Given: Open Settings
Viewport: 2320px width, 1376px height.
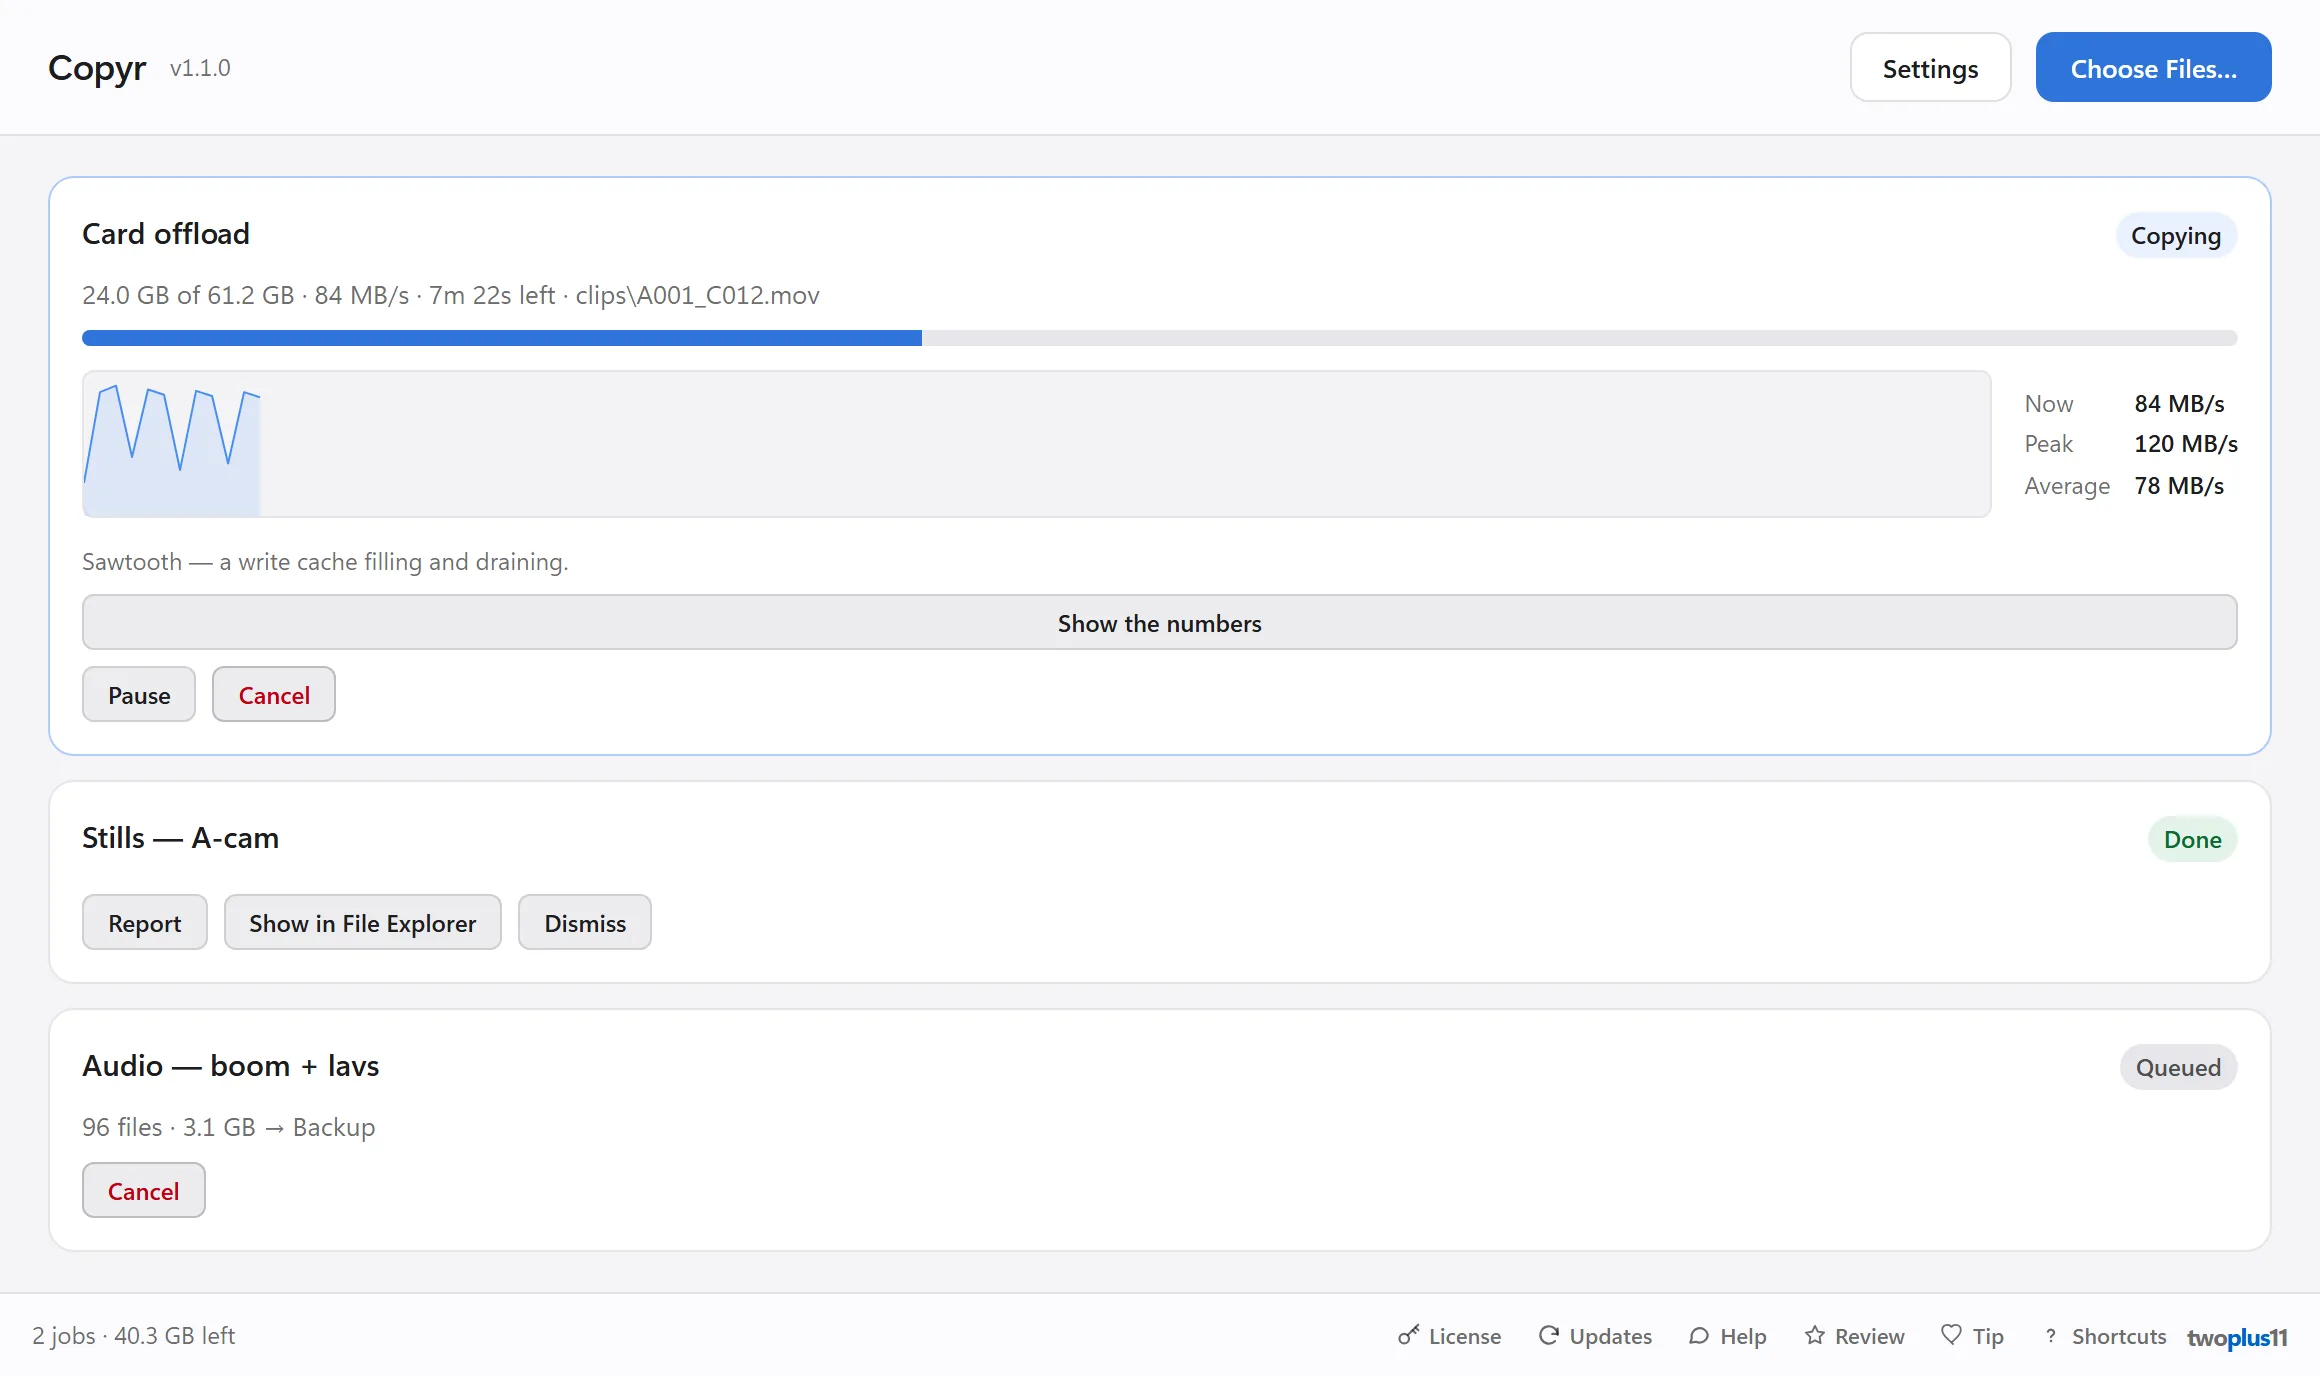Looking at the screenshot, I should click(x=1930, y=67).
